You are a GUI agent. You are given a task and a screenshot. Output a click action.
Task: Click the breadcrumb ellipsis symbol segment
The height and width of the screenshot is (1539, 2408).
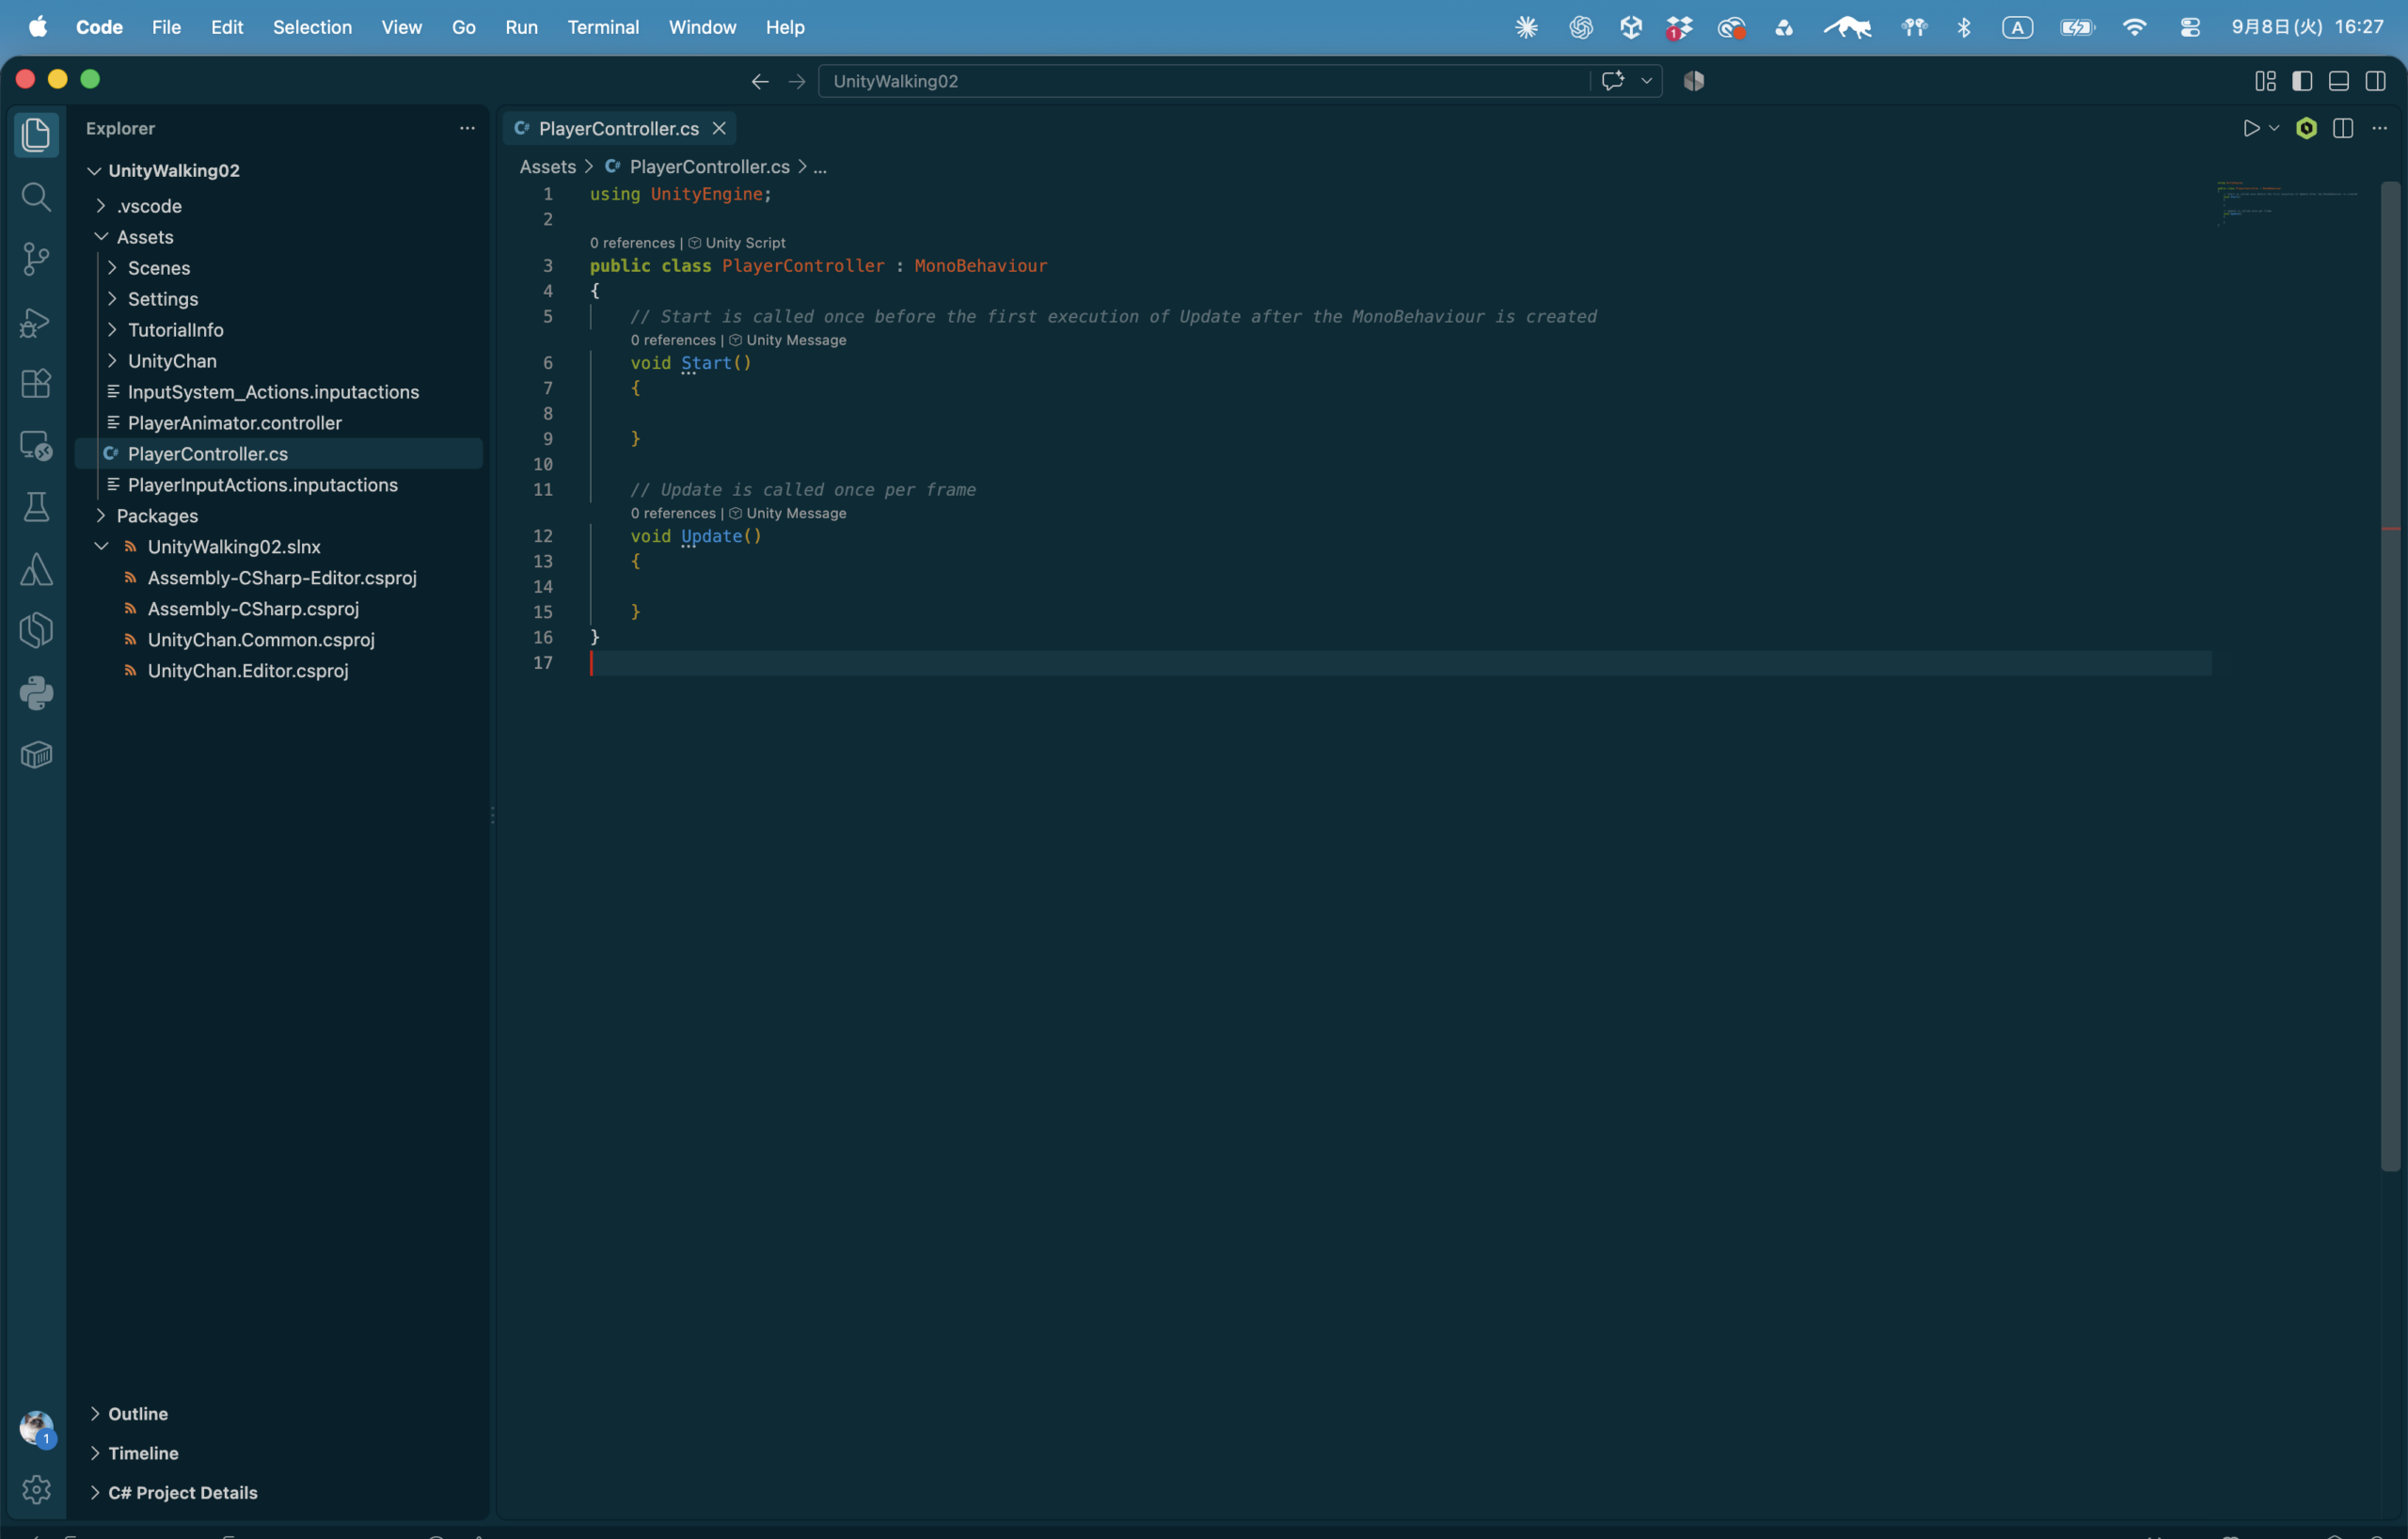click(x=820, y=167)
